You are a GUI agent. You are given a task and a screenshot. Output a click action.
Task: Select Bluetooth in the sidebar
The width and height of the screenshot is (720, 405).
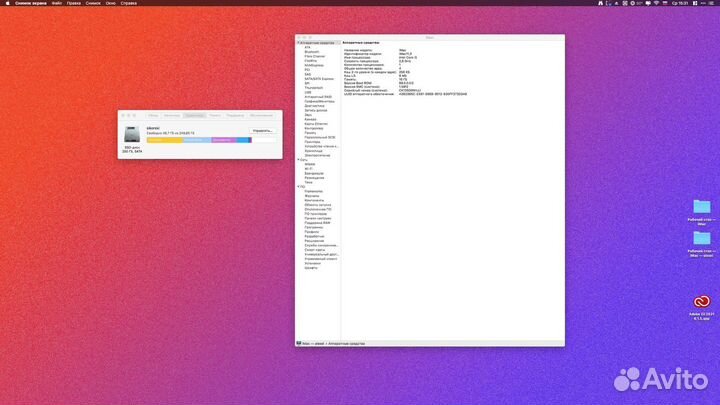pyautogui.click(x=312, y=52)
